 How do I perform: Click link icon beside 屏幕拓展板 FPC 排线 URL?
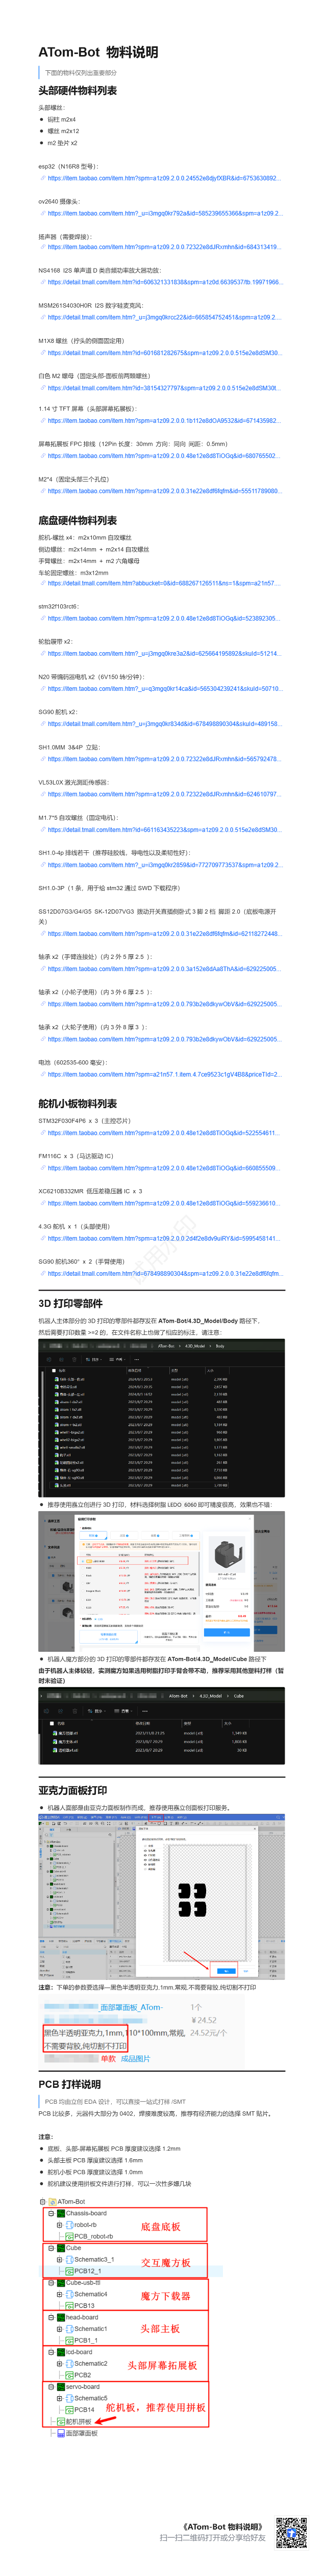(43, 456)
